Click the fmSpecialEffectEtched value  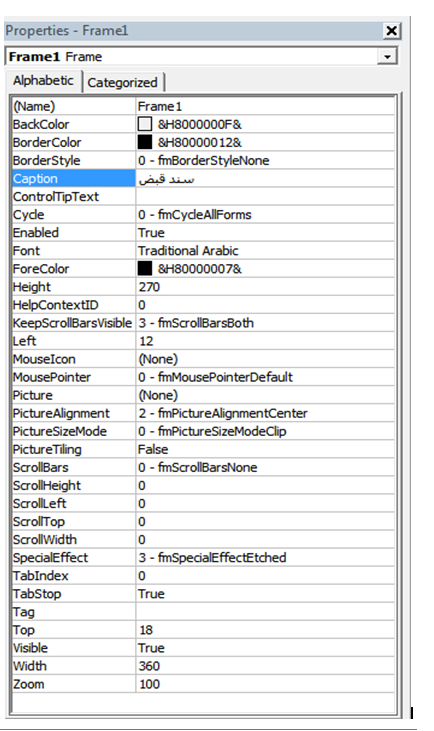point(212,558)
